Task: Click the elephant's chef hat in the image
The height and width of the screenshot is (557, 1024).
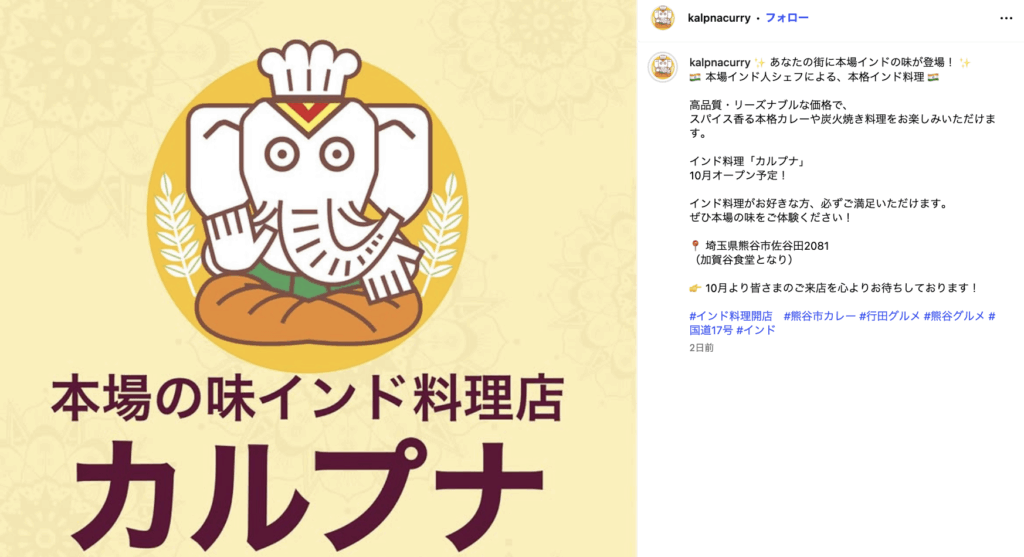Action: point(309,69)
